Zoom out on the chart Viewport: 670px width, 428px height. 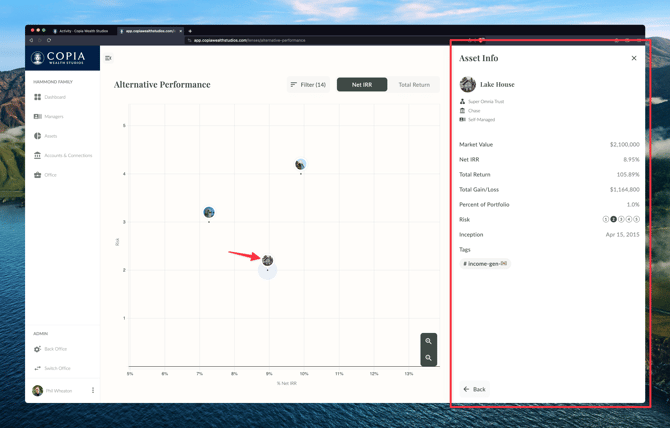coord(428,358)
